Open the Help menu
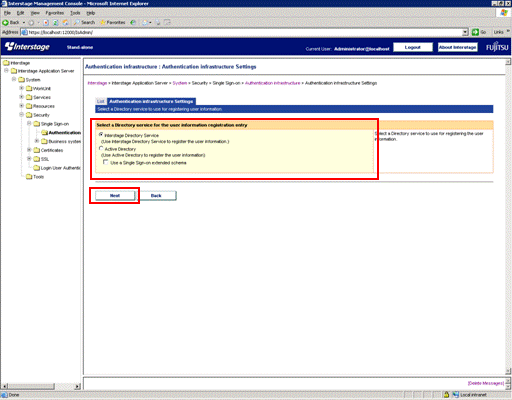This screenshot has height=400, width=512. pos(91,13)
